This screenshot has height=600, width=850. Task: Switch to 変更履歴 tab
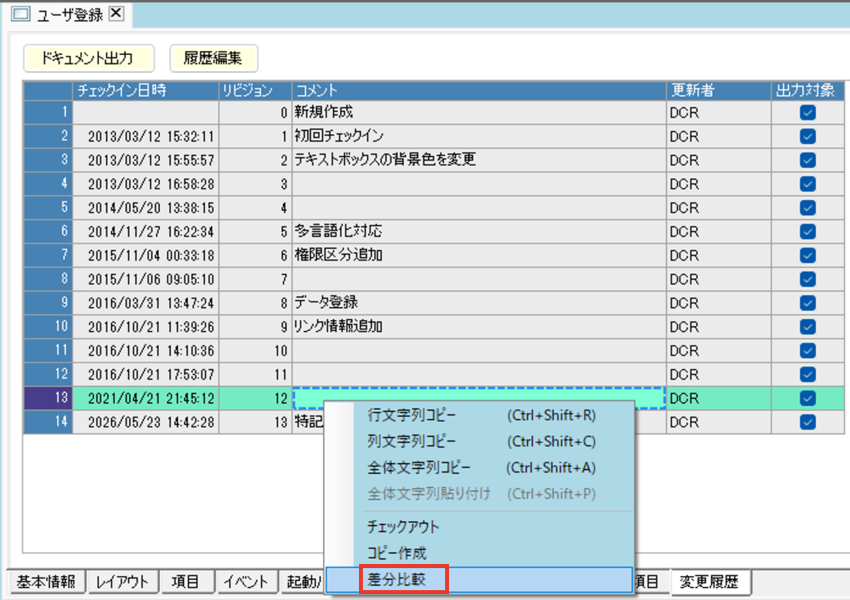point(710,582)
